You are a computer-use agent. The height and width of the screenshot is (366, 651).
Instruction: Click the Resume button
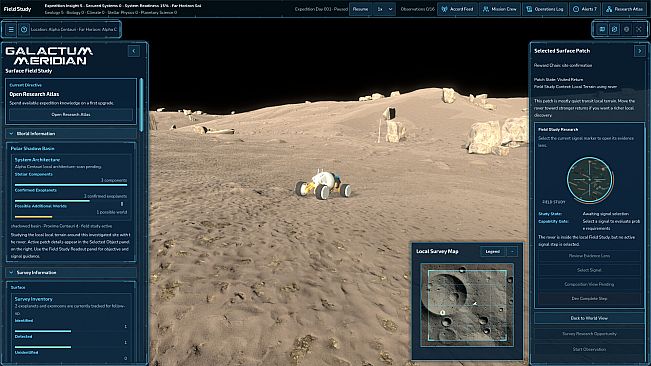click(x=360, y=9)
